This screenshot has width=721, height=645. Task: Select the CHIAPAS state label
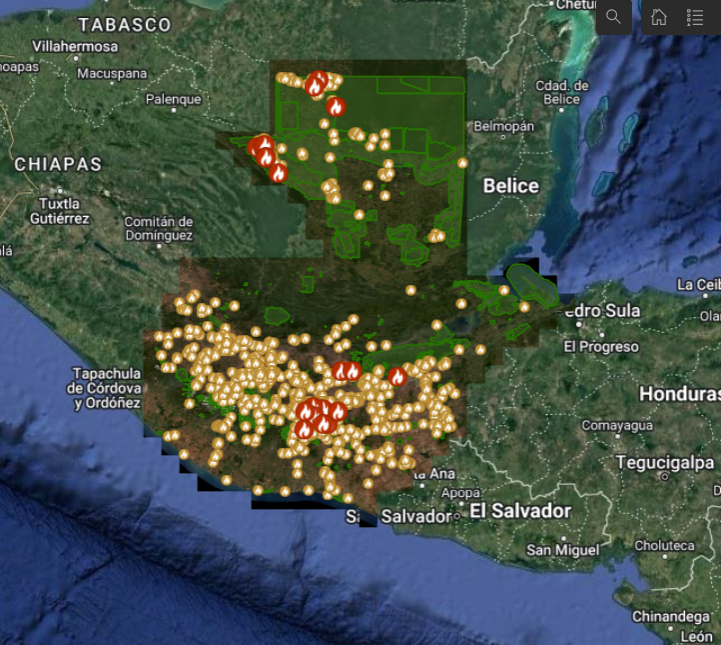[x=58, y=164]
